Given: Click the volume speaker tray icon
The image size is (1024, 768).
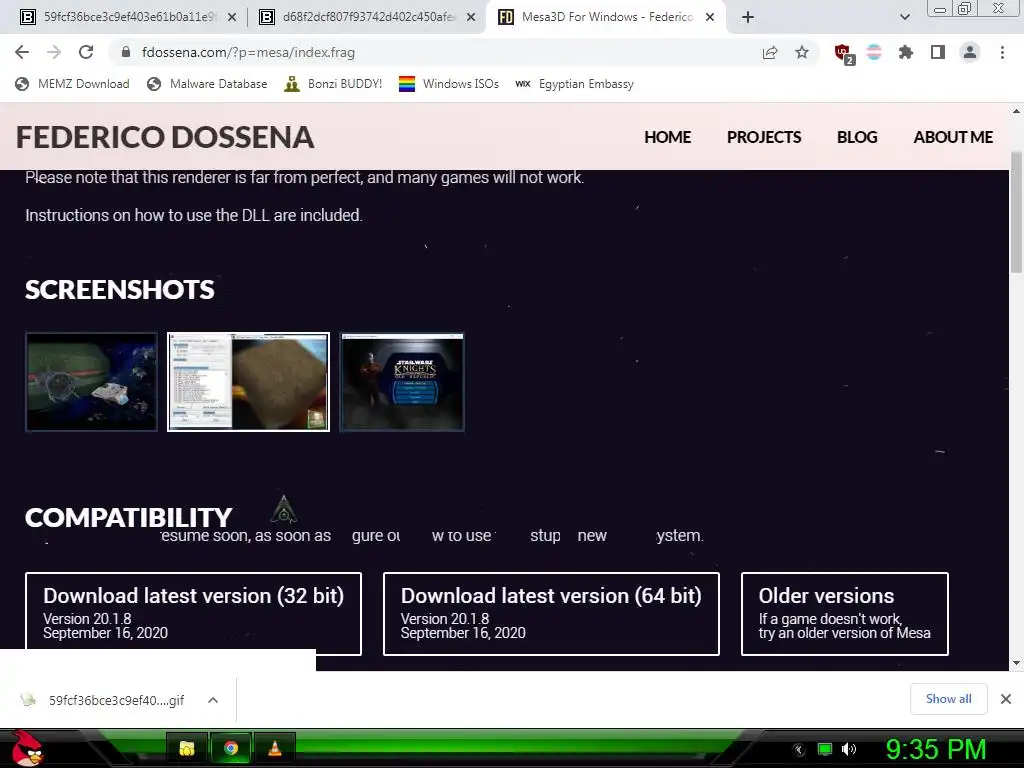Looking at the screenshot, I should [x=848, y=749].
